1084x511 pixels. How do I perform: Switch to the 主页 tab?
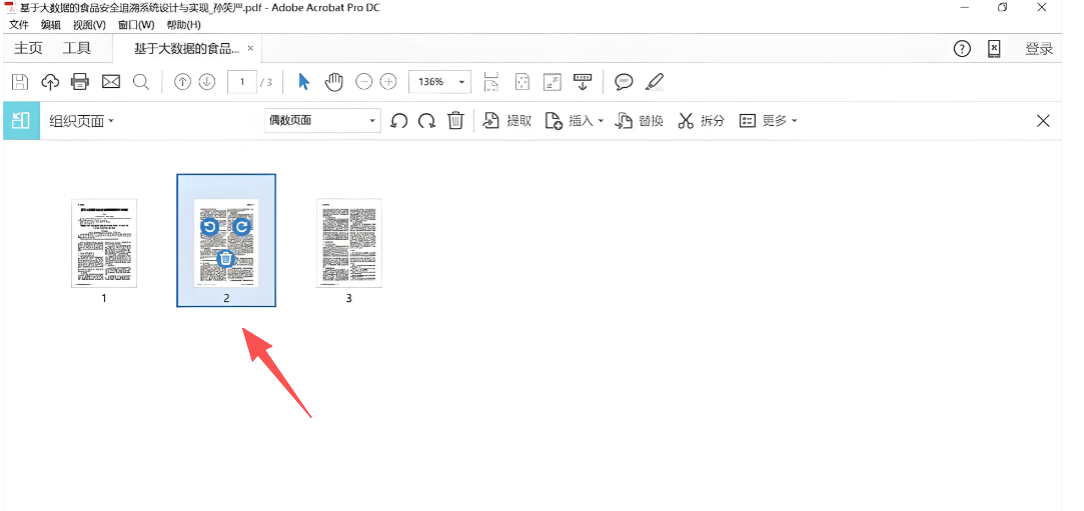coord(28,48)
